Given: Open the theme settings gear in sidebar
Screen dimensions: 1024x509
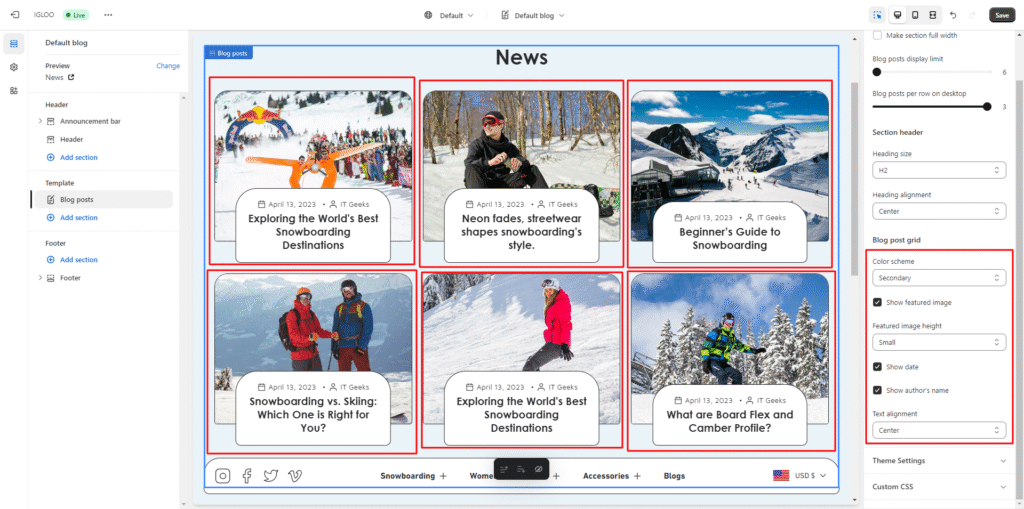Looking at the screenshot, I should click(14, 67).
